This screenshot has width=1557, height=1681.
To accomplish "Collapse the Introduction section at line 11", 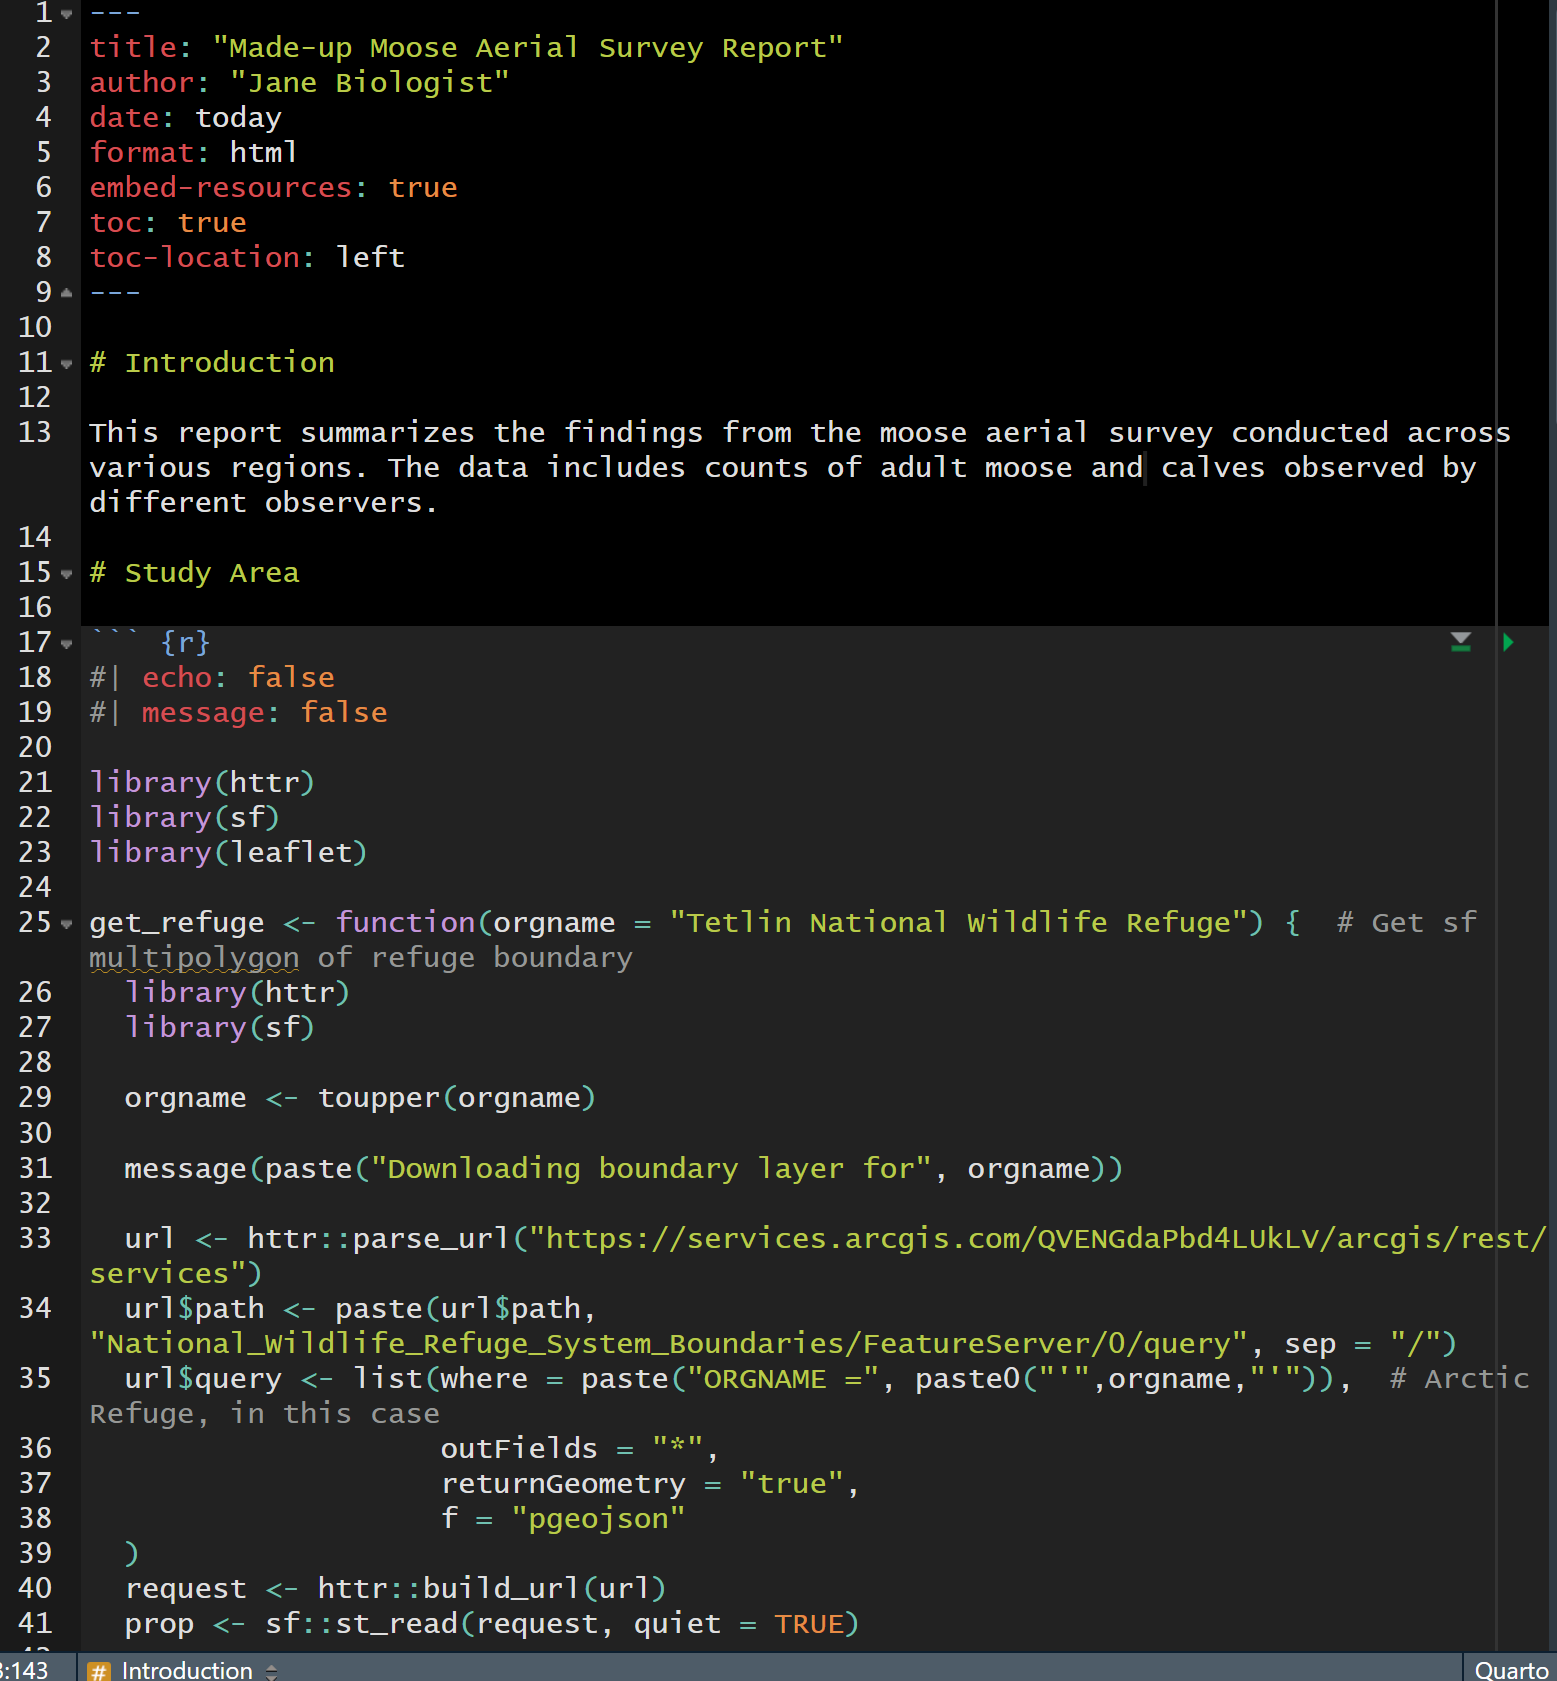I will coord(67,364).
